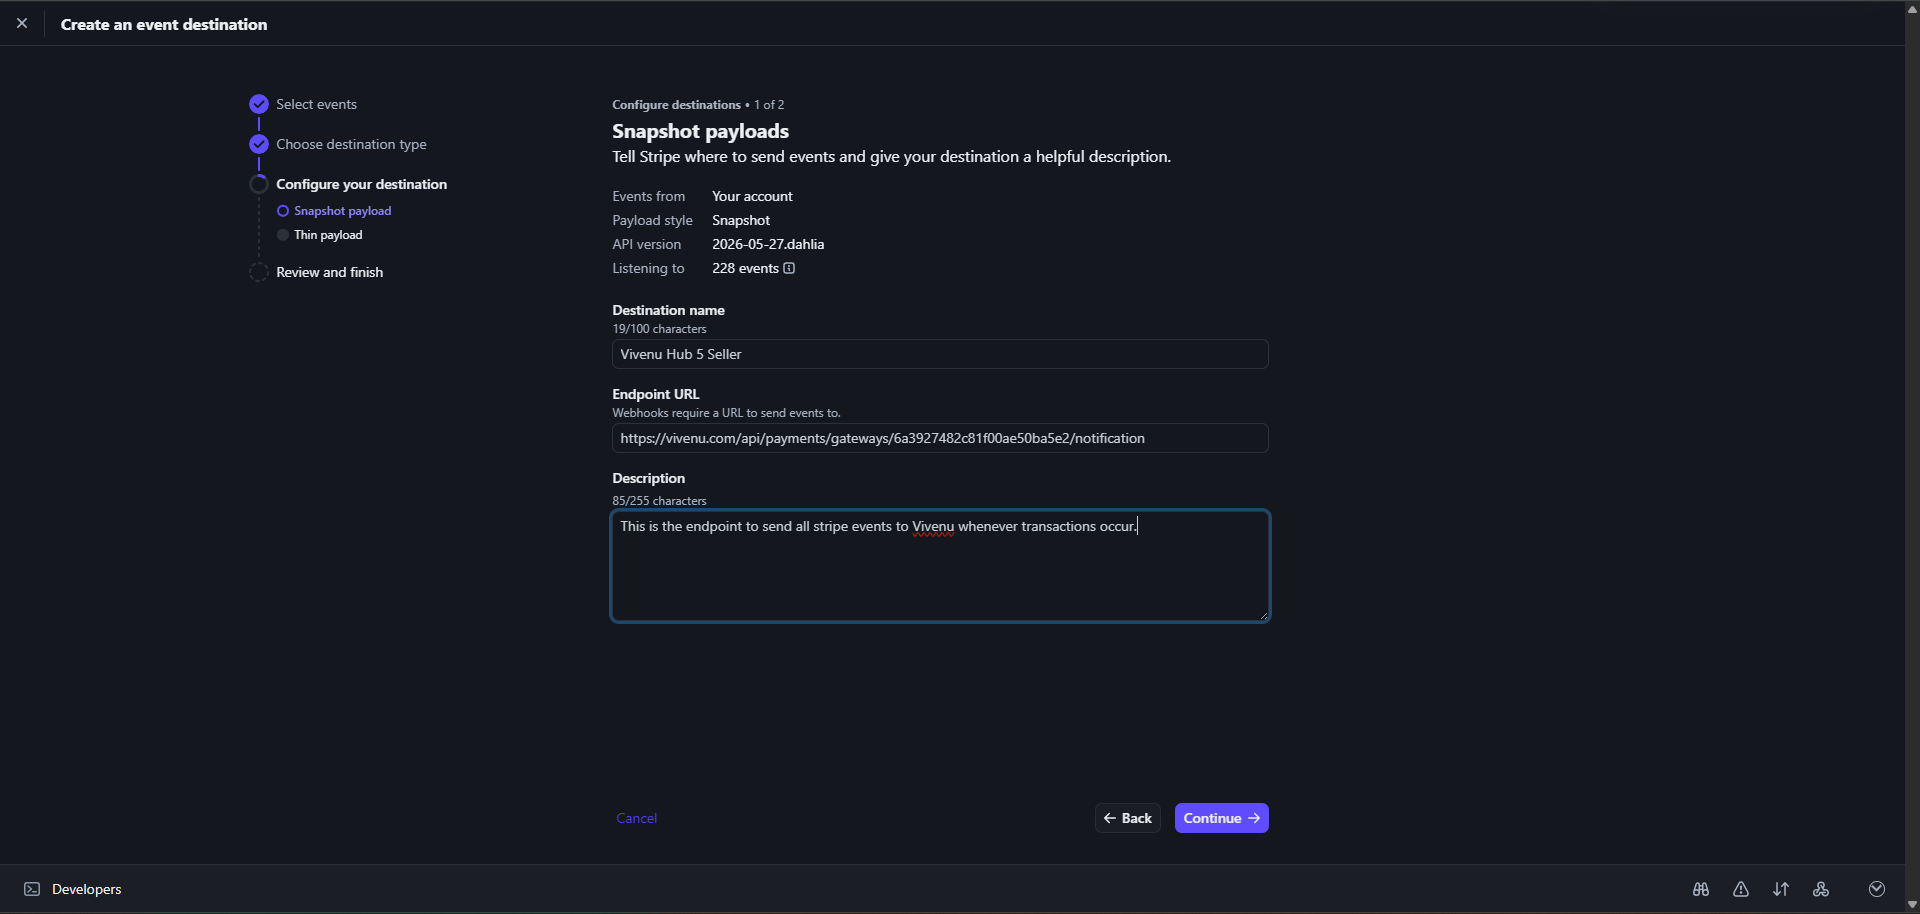This screenshot has width=1920, height=914.
Task: Go to Review and finish step
Action: pyautogui.click(x=329, y=272)
